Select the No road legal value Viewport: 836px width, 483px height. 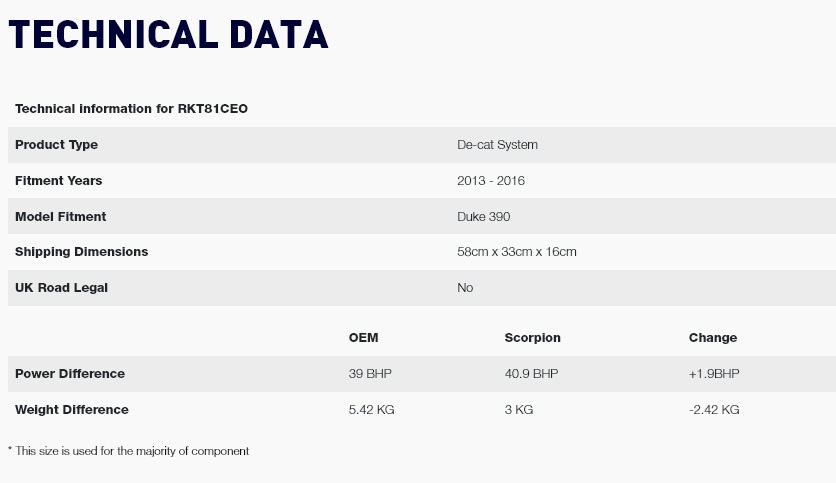click(465, 288)
